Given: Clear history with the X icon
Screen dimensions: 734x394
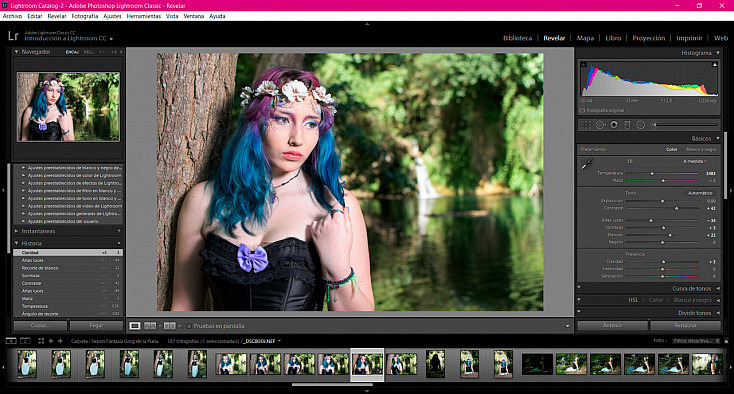Looking at the screenshot, I should point(119,243).
